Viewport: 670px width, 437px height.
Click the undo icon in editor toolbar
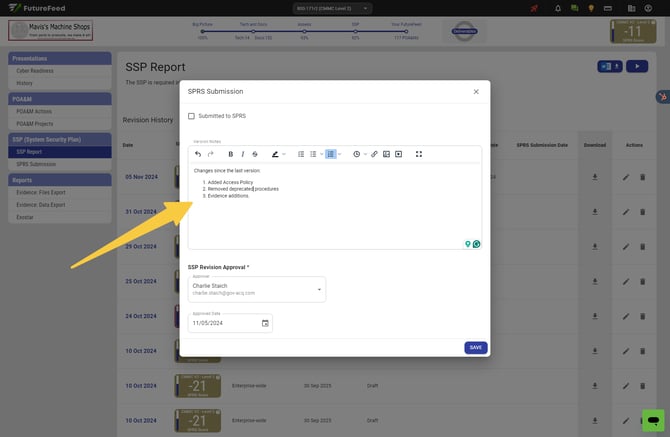coord(198,154)
